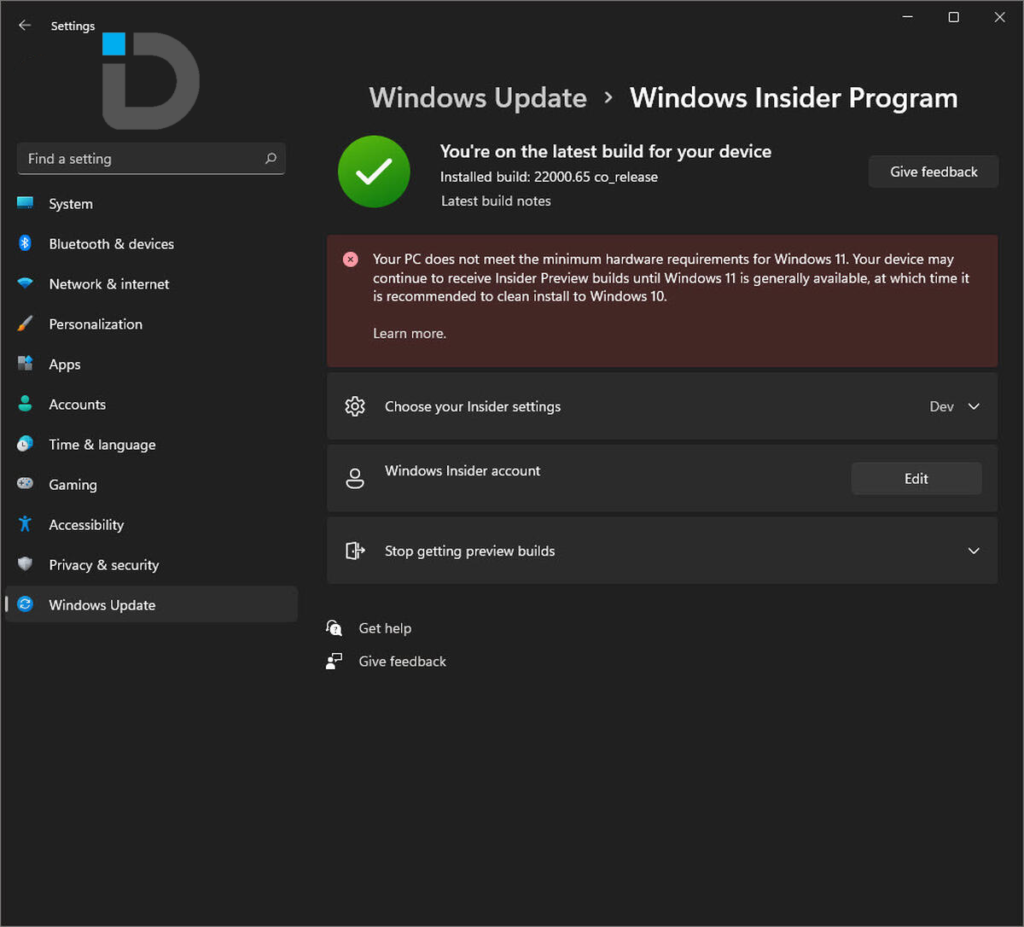1024x927 pixels.
Task: Click the Insider settings gear icon
Action: pos(355,406)
